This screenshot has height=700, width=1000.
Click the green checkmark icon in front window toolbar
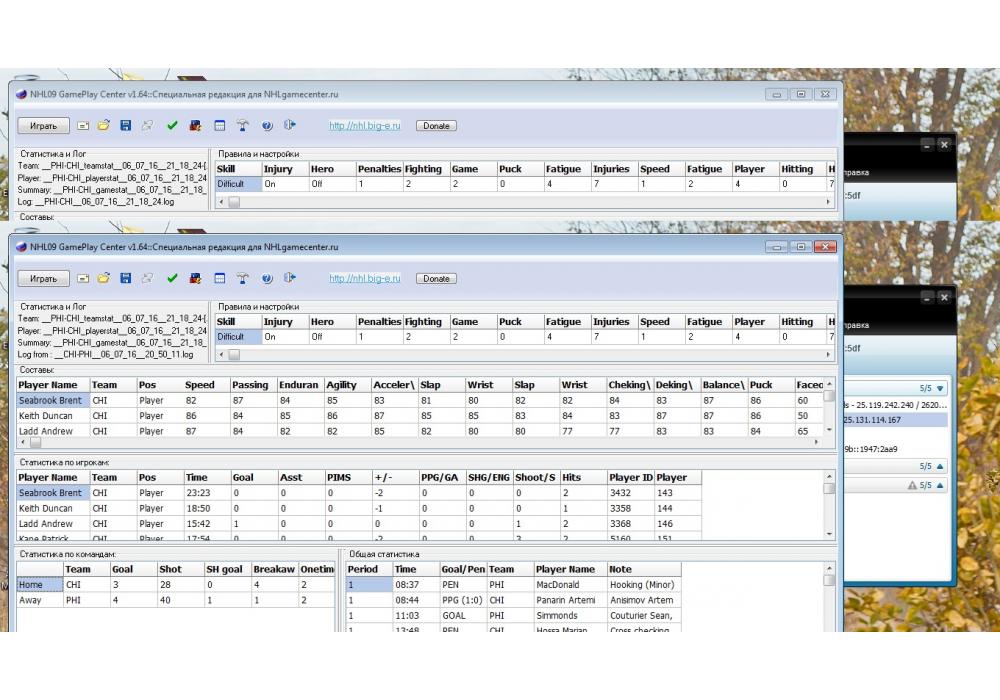click(172, 278)
